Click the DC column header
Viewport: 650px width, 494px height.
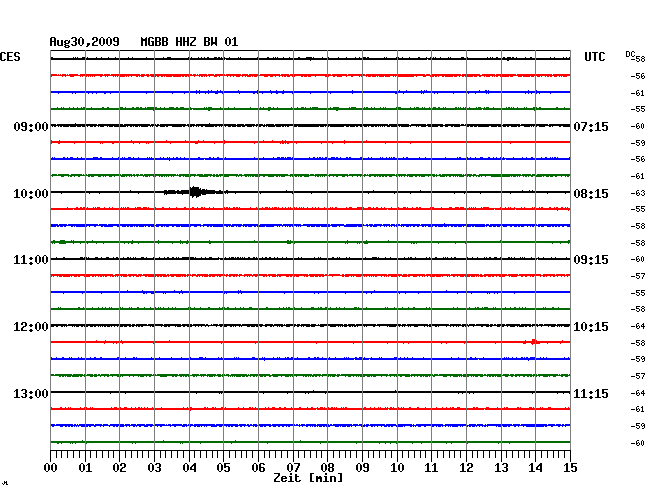coord(630,54)
